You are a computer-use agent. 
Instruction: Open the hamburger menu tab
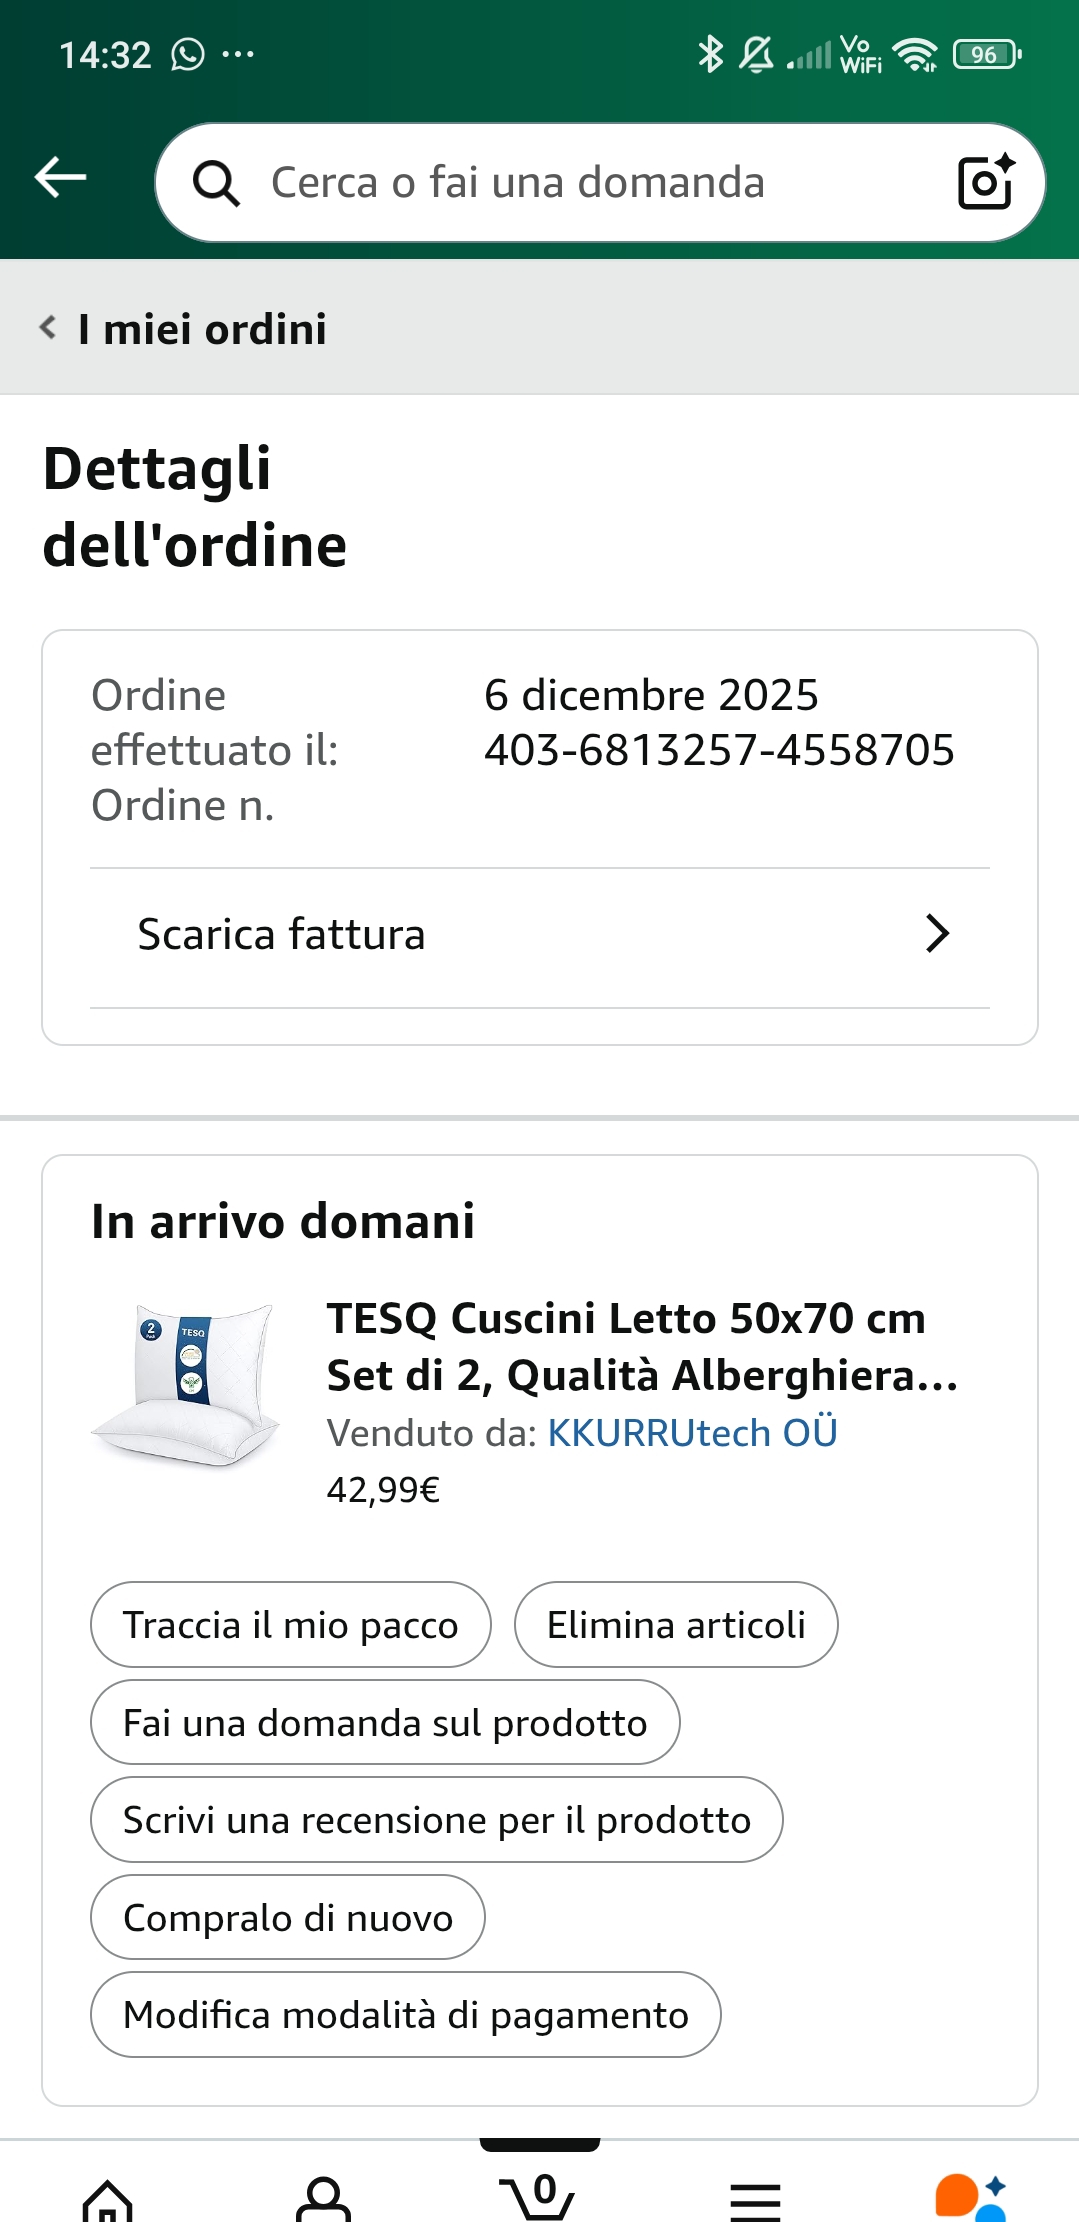click(x=755, y=2200)
